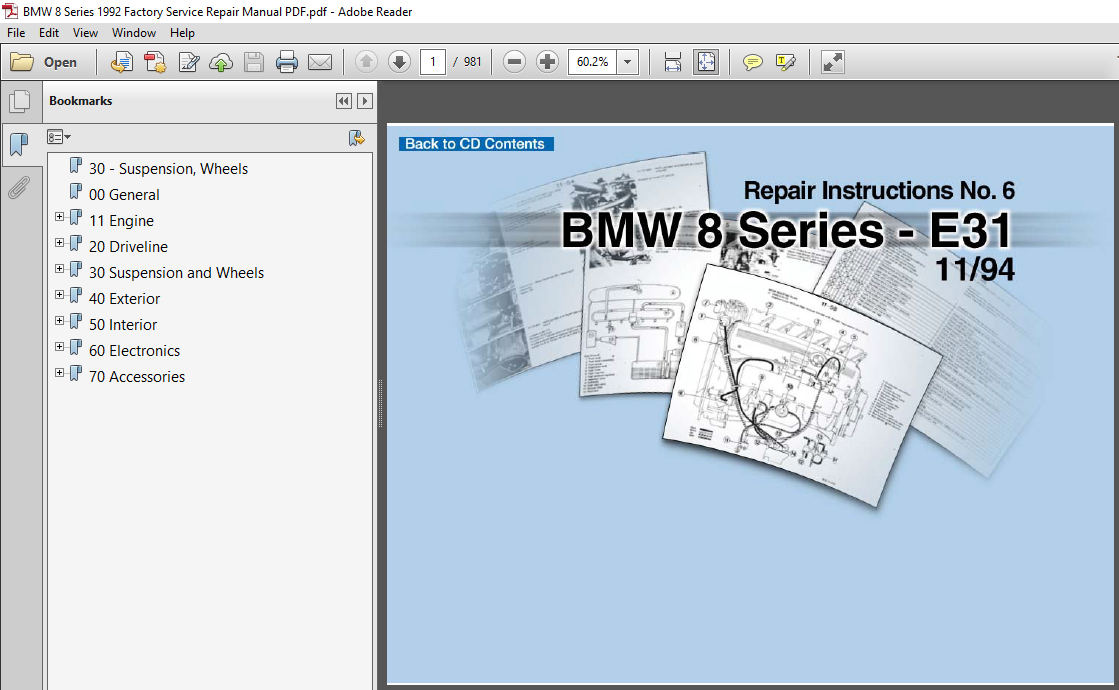Expand the 11 Engine bookmark
The image size is (1119, 690).
[x=60, y=216]
